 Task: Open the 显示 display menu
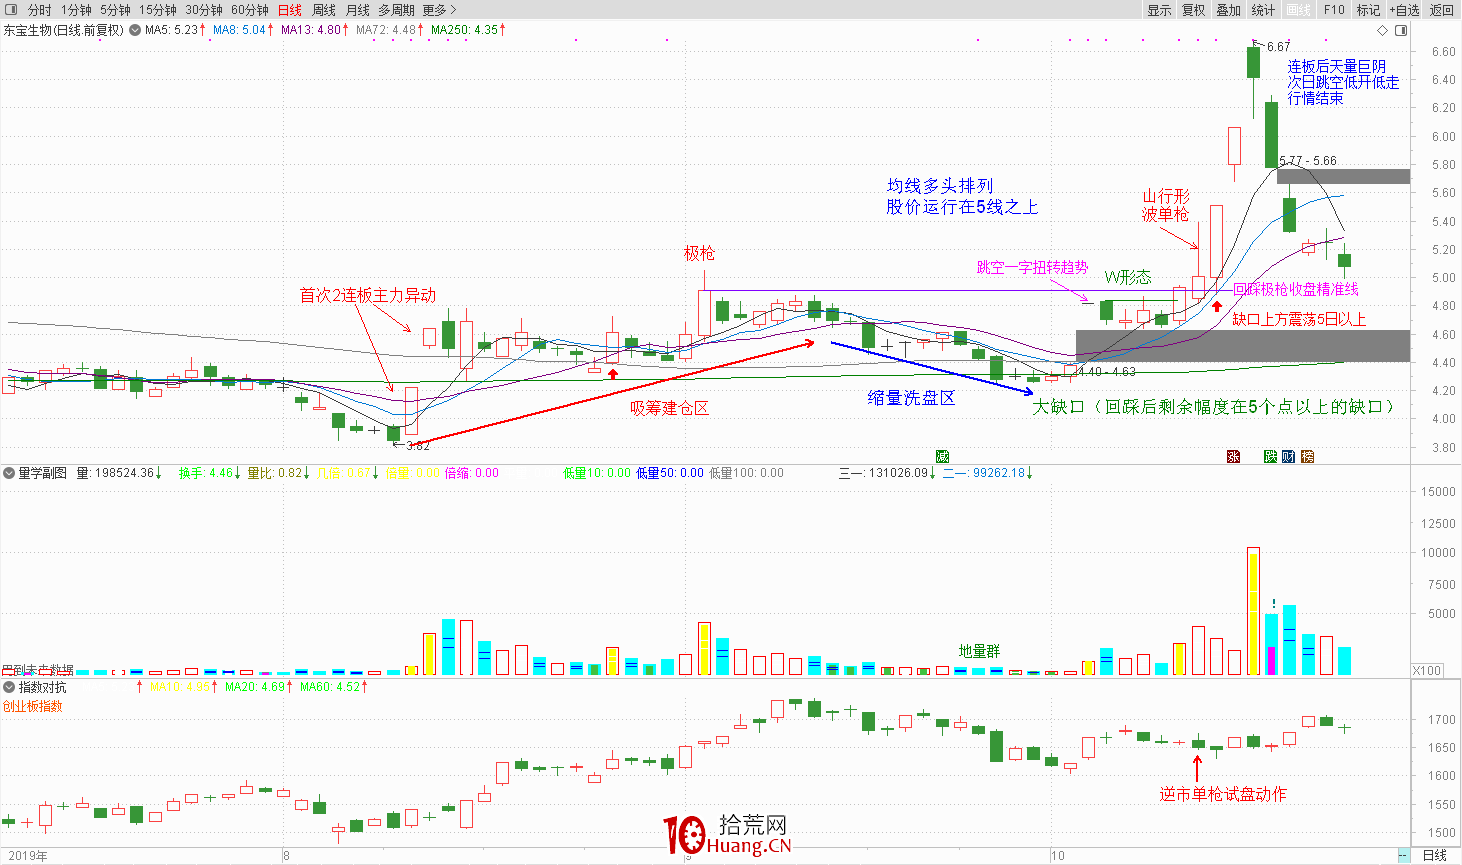(1159, 10)
